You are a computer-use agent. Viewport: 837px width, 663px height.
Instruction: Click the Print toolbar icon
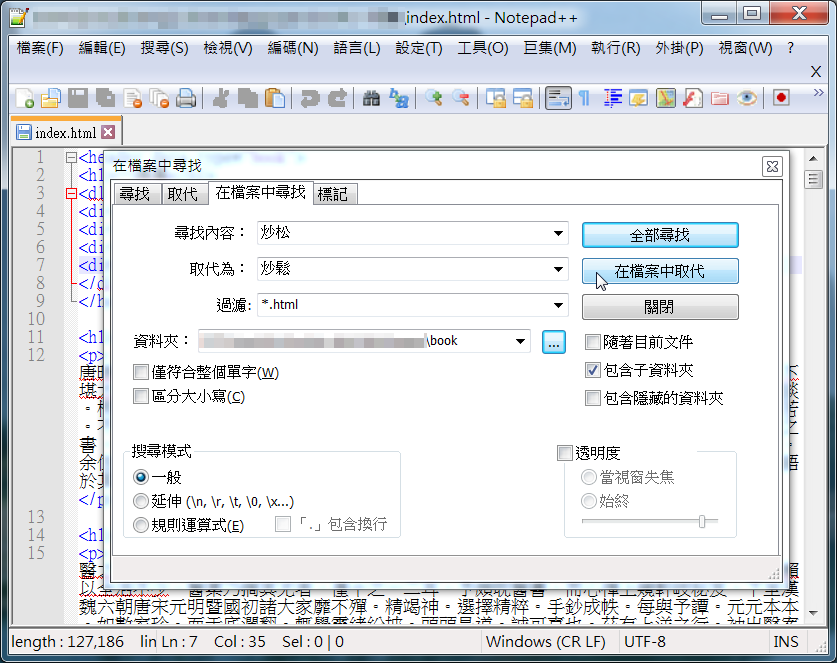tap(186, 98)
